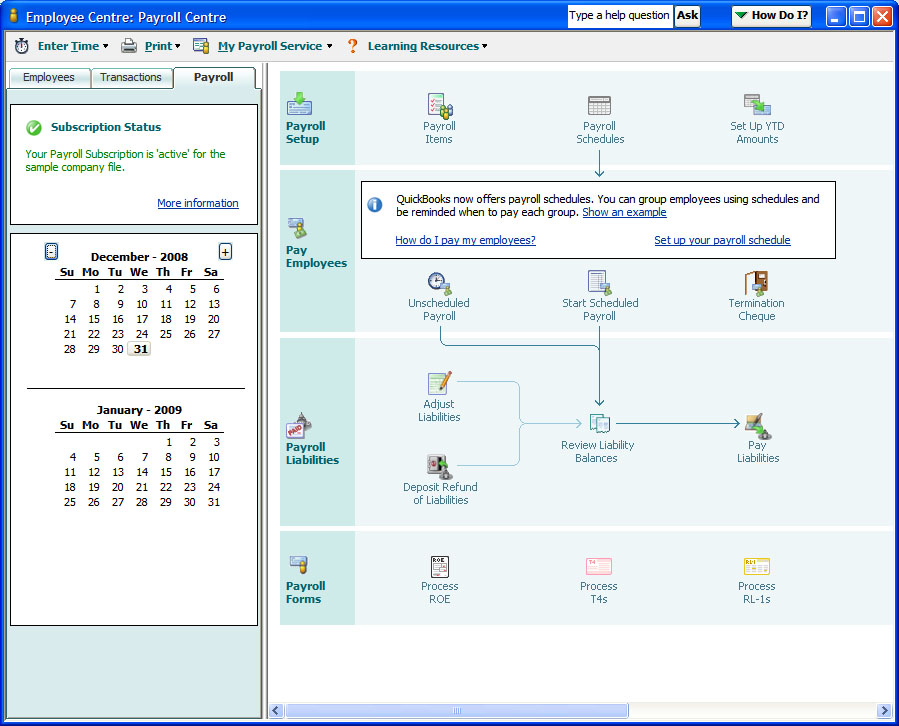The height and width of the screenshot is (726, 899).
Task: Open the Print dropdown menu
Action: [x=151, y=46]
